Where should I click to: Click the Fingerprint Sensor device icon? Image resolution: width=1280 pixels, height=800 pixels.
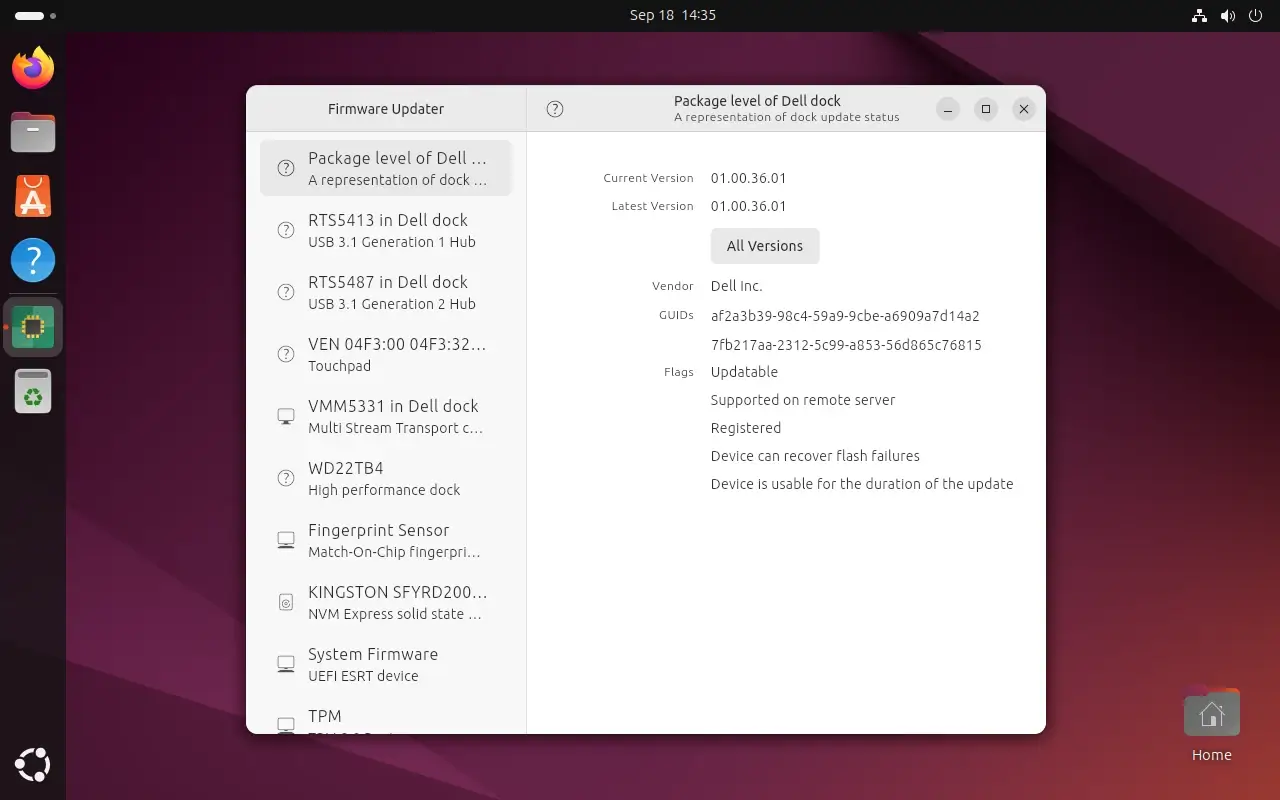(286, 540)
